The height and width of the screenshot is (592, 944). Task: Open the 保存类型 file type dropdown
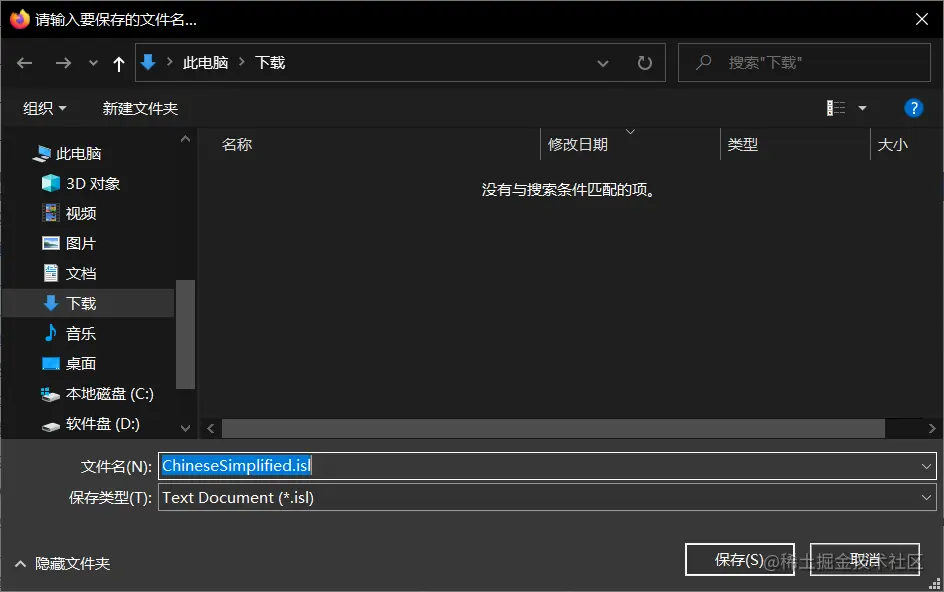925,497
